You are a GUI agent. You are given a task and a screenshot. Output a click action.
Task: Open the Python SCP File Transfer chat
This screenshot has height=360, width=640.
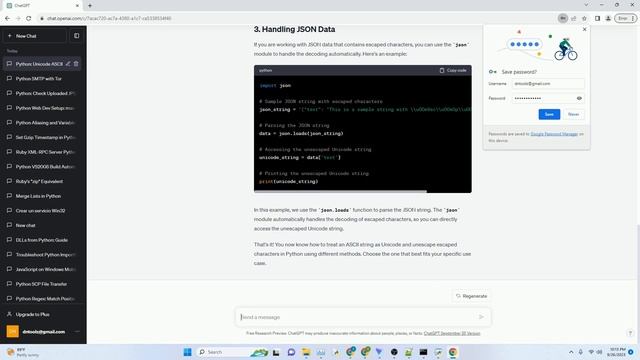tap(42, 284)
